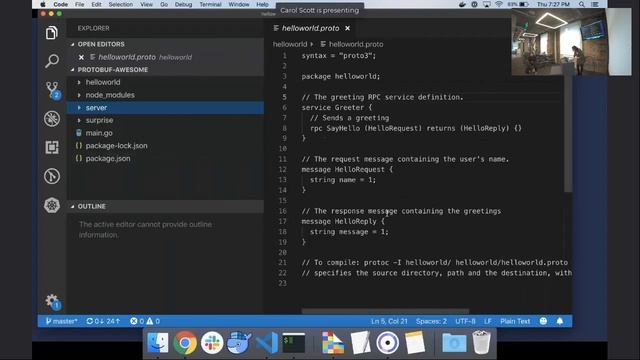
Task: Click the feedback smiley icon
Action: (x=543, y=321)
